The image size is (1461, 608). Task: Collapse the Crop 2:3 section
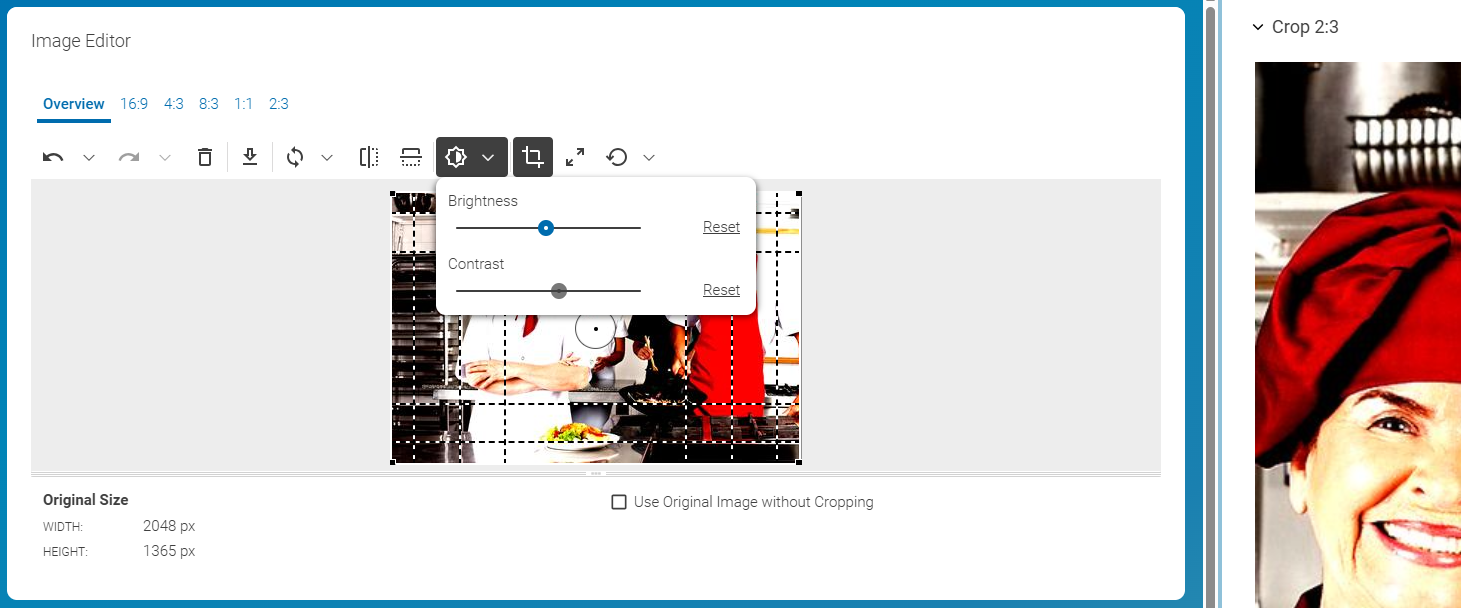point(1258,27)
